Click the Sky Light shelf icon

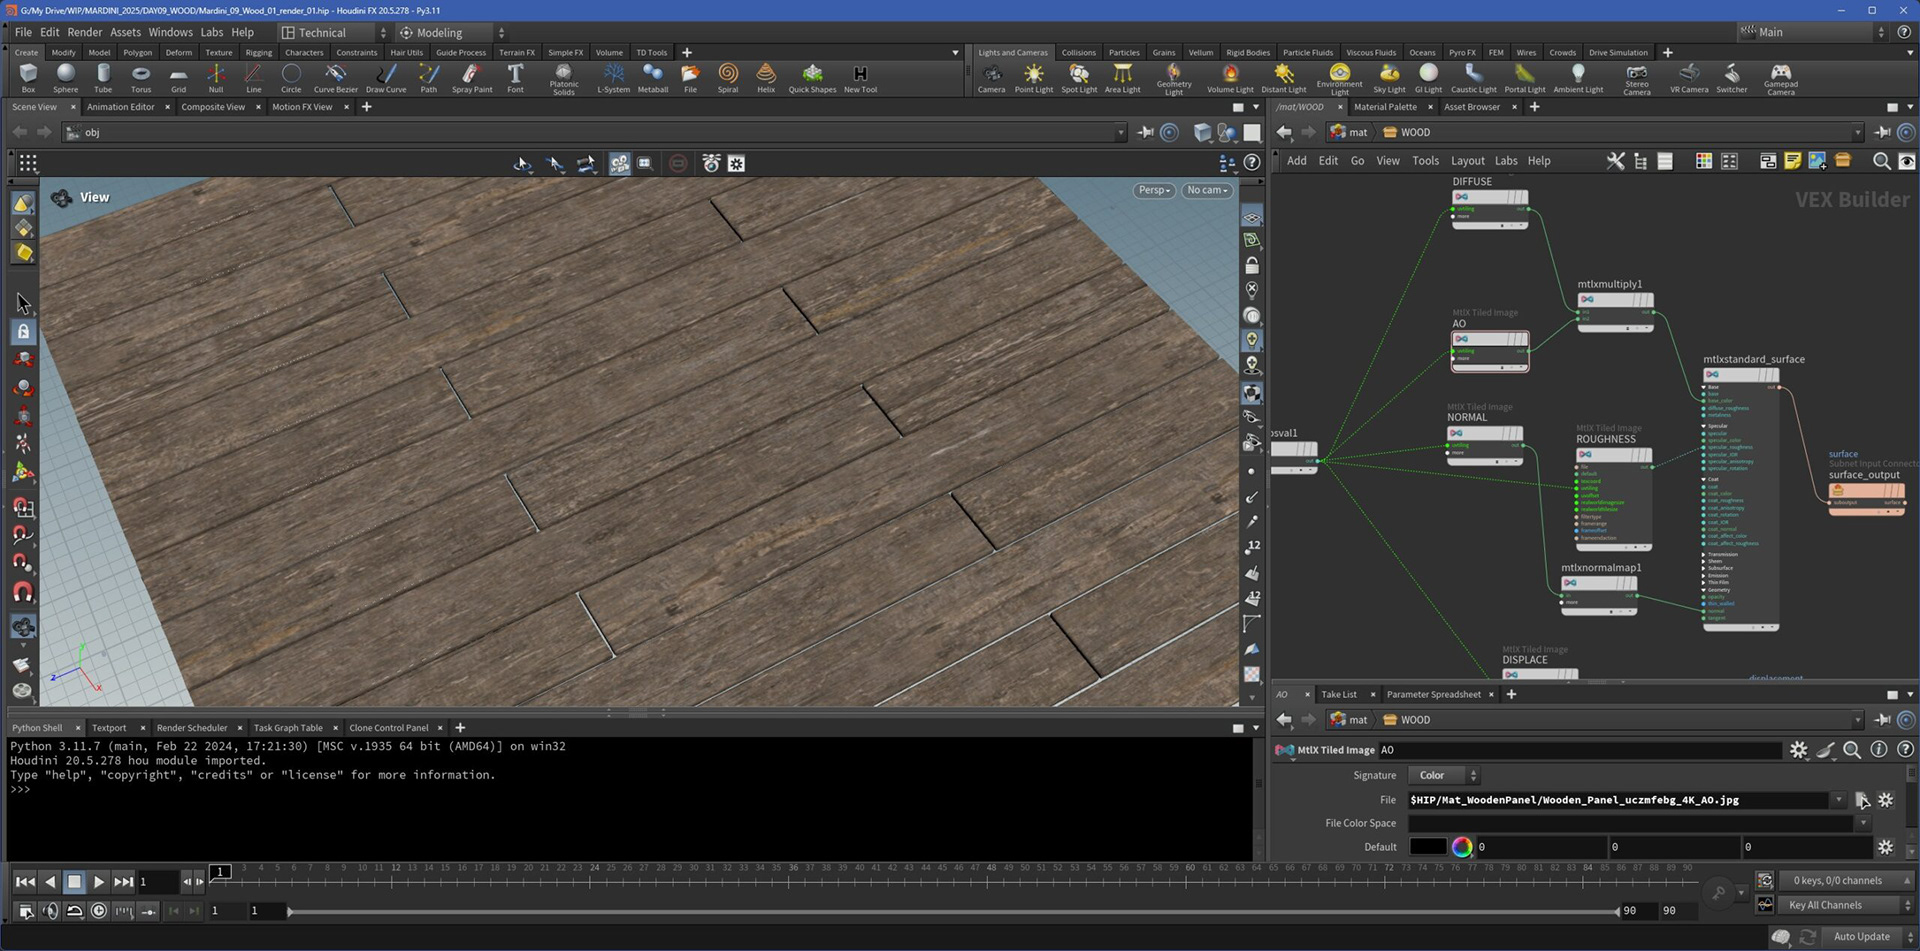pyautogui.click(x=1389, y=78)
